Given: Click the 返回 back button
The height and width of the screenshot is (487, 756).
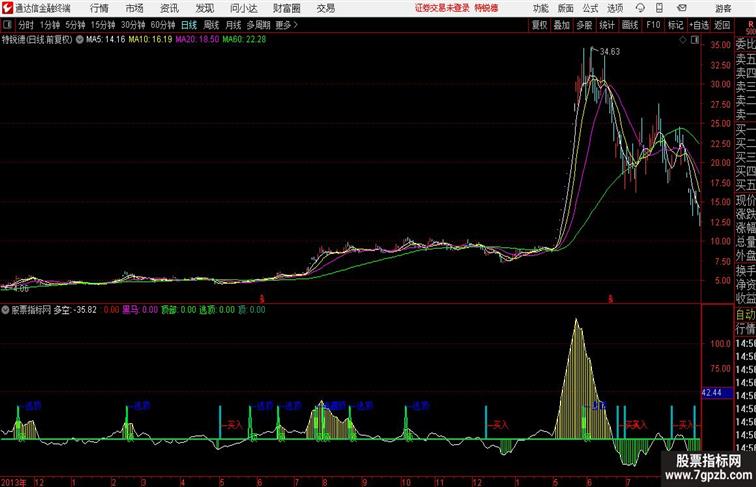Looking at the screenshot, I should pyautogui.click(x=722, y=25).
